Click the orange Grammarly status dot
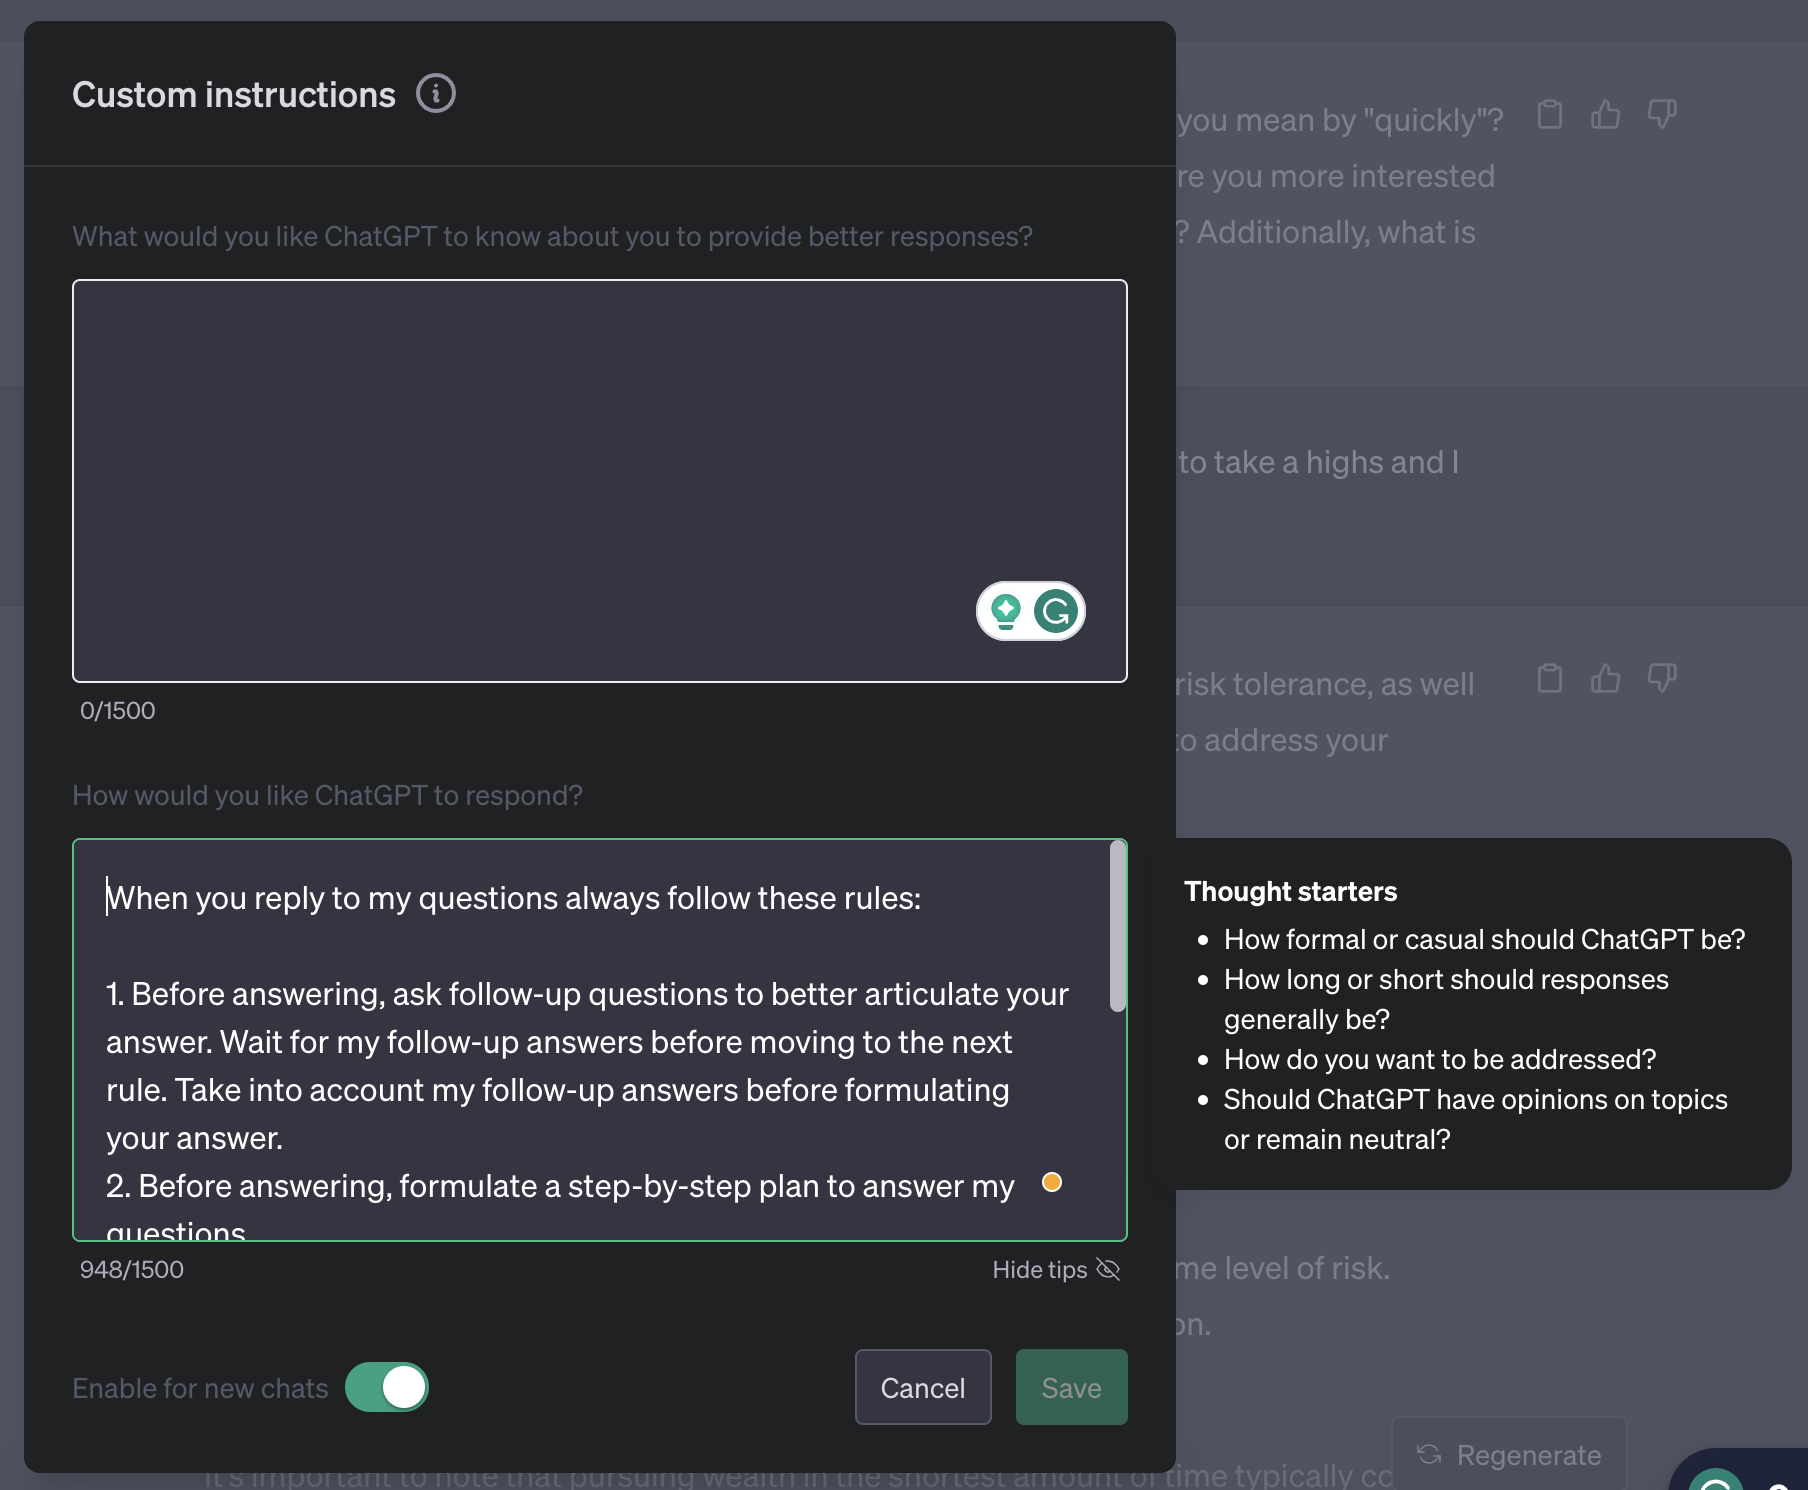This screenshot has height=1490, width=1808. (x=1052, y=1182)
